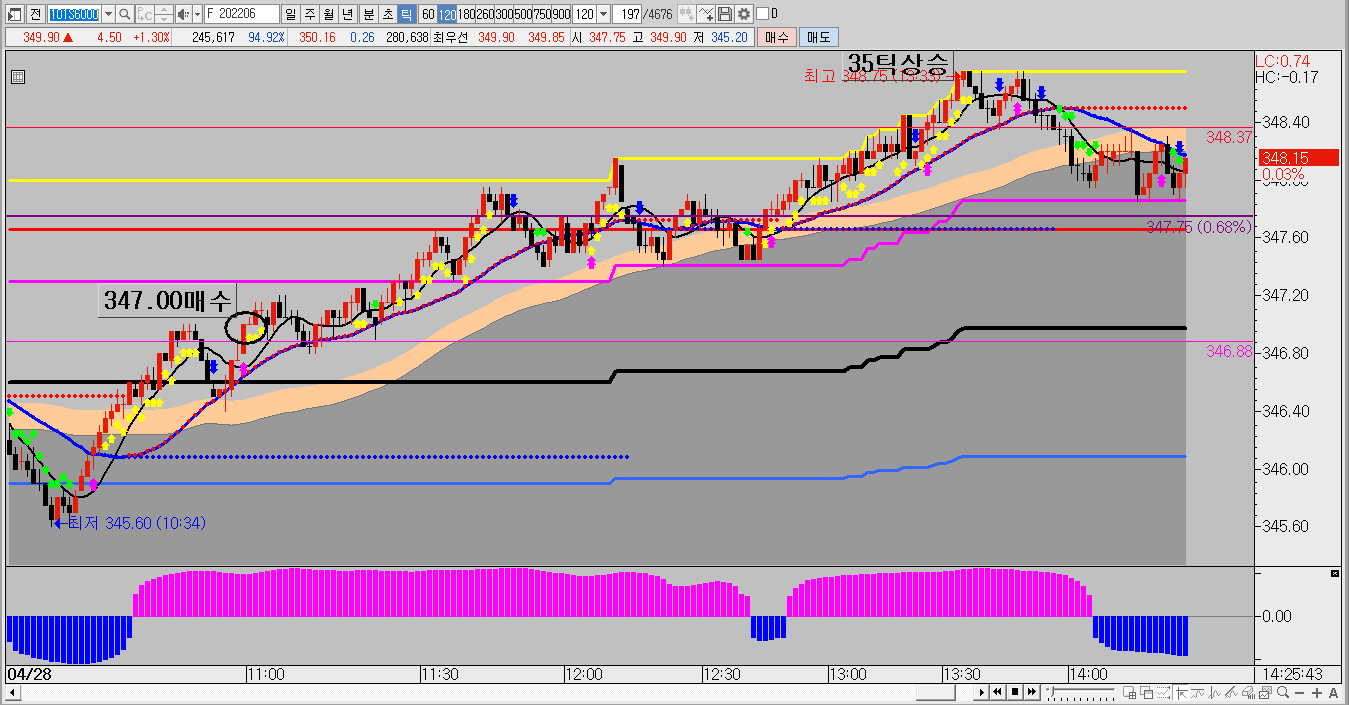1349x705 pixels.
Task: Set the tick interval to 750
Action: [542, 14]
